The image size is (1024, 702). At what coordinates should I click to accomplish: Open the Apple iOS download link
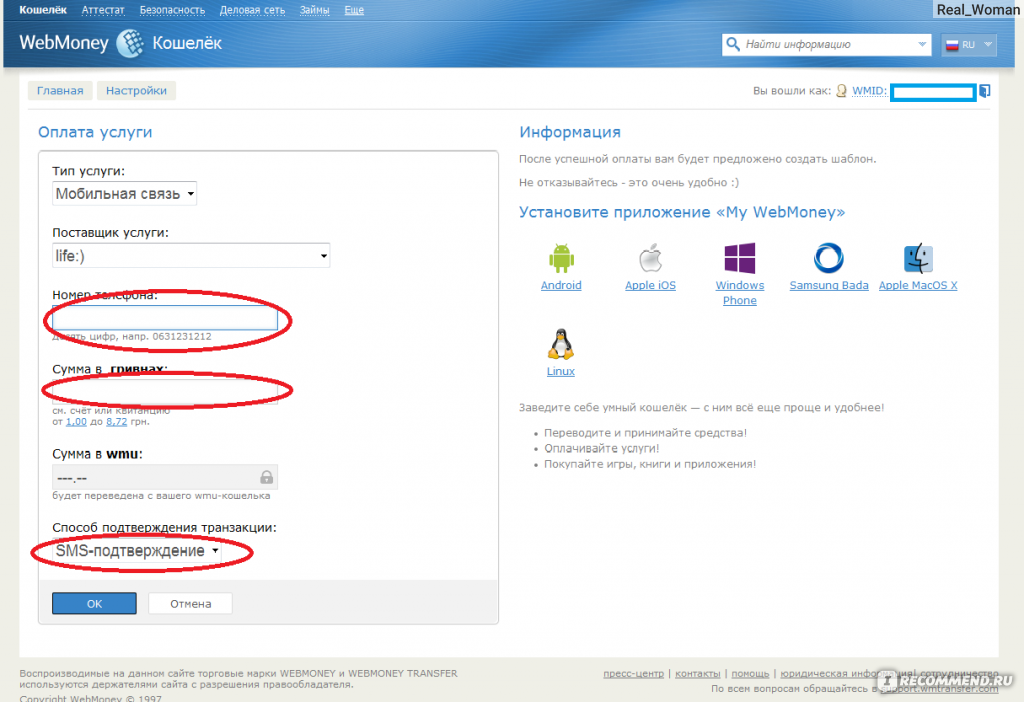click(x=650, y=285)
